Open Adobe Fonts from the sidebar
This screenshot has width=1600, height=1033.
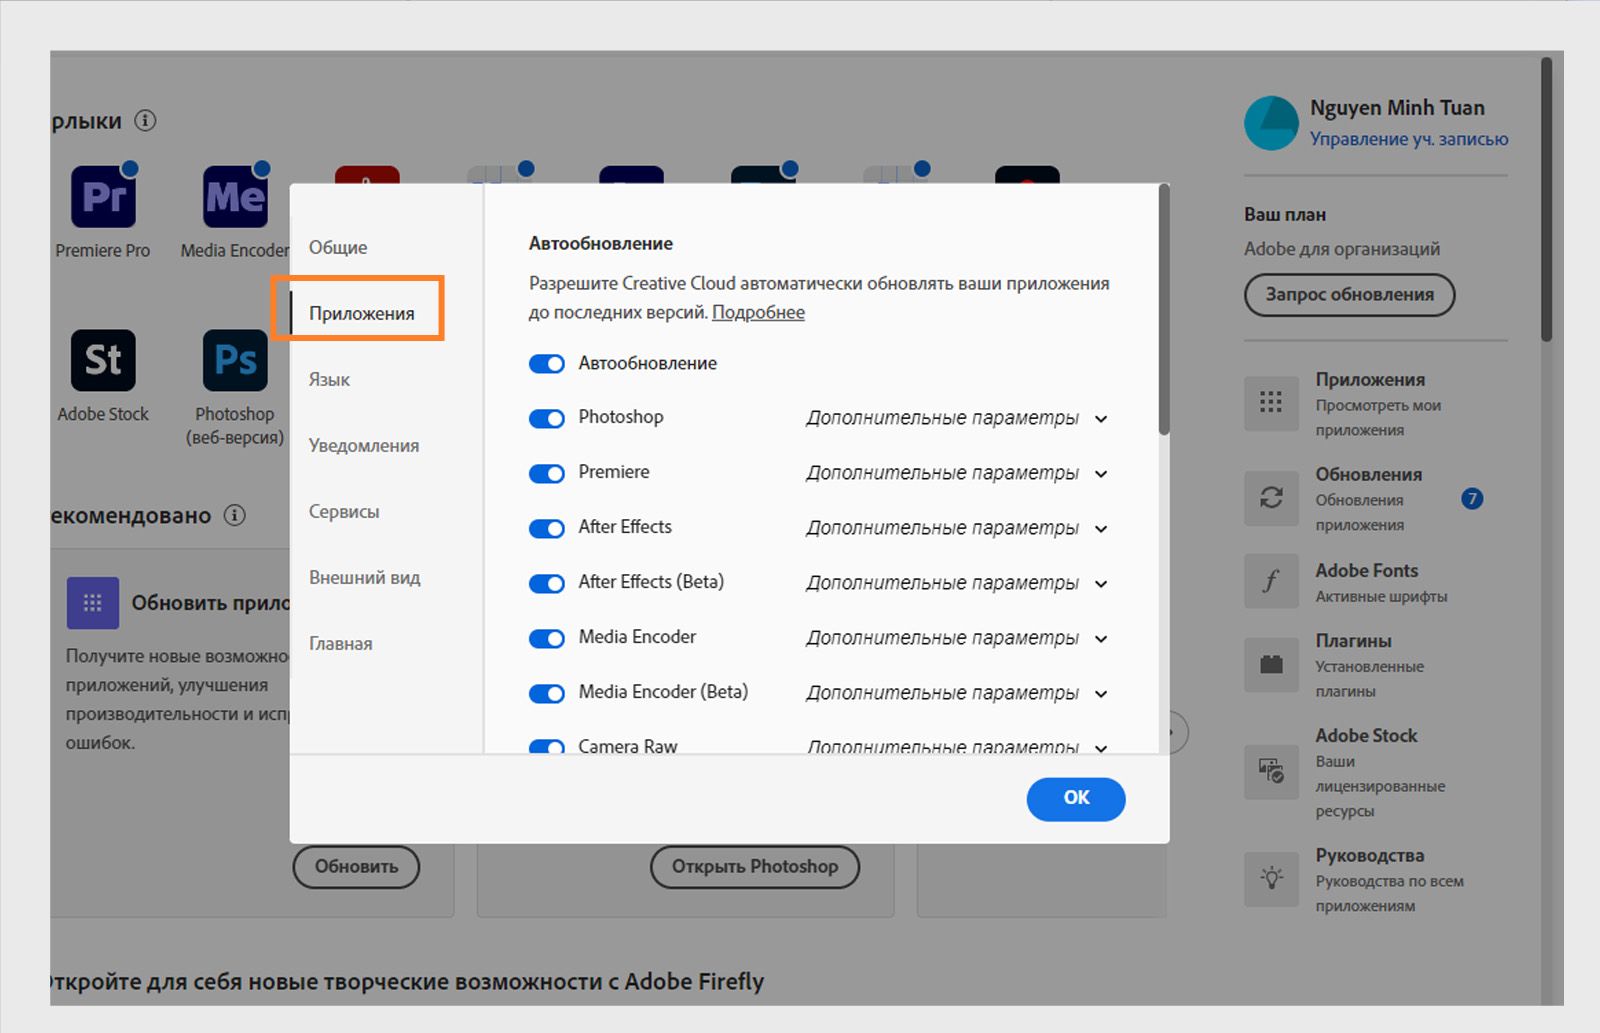point(1271,581)
